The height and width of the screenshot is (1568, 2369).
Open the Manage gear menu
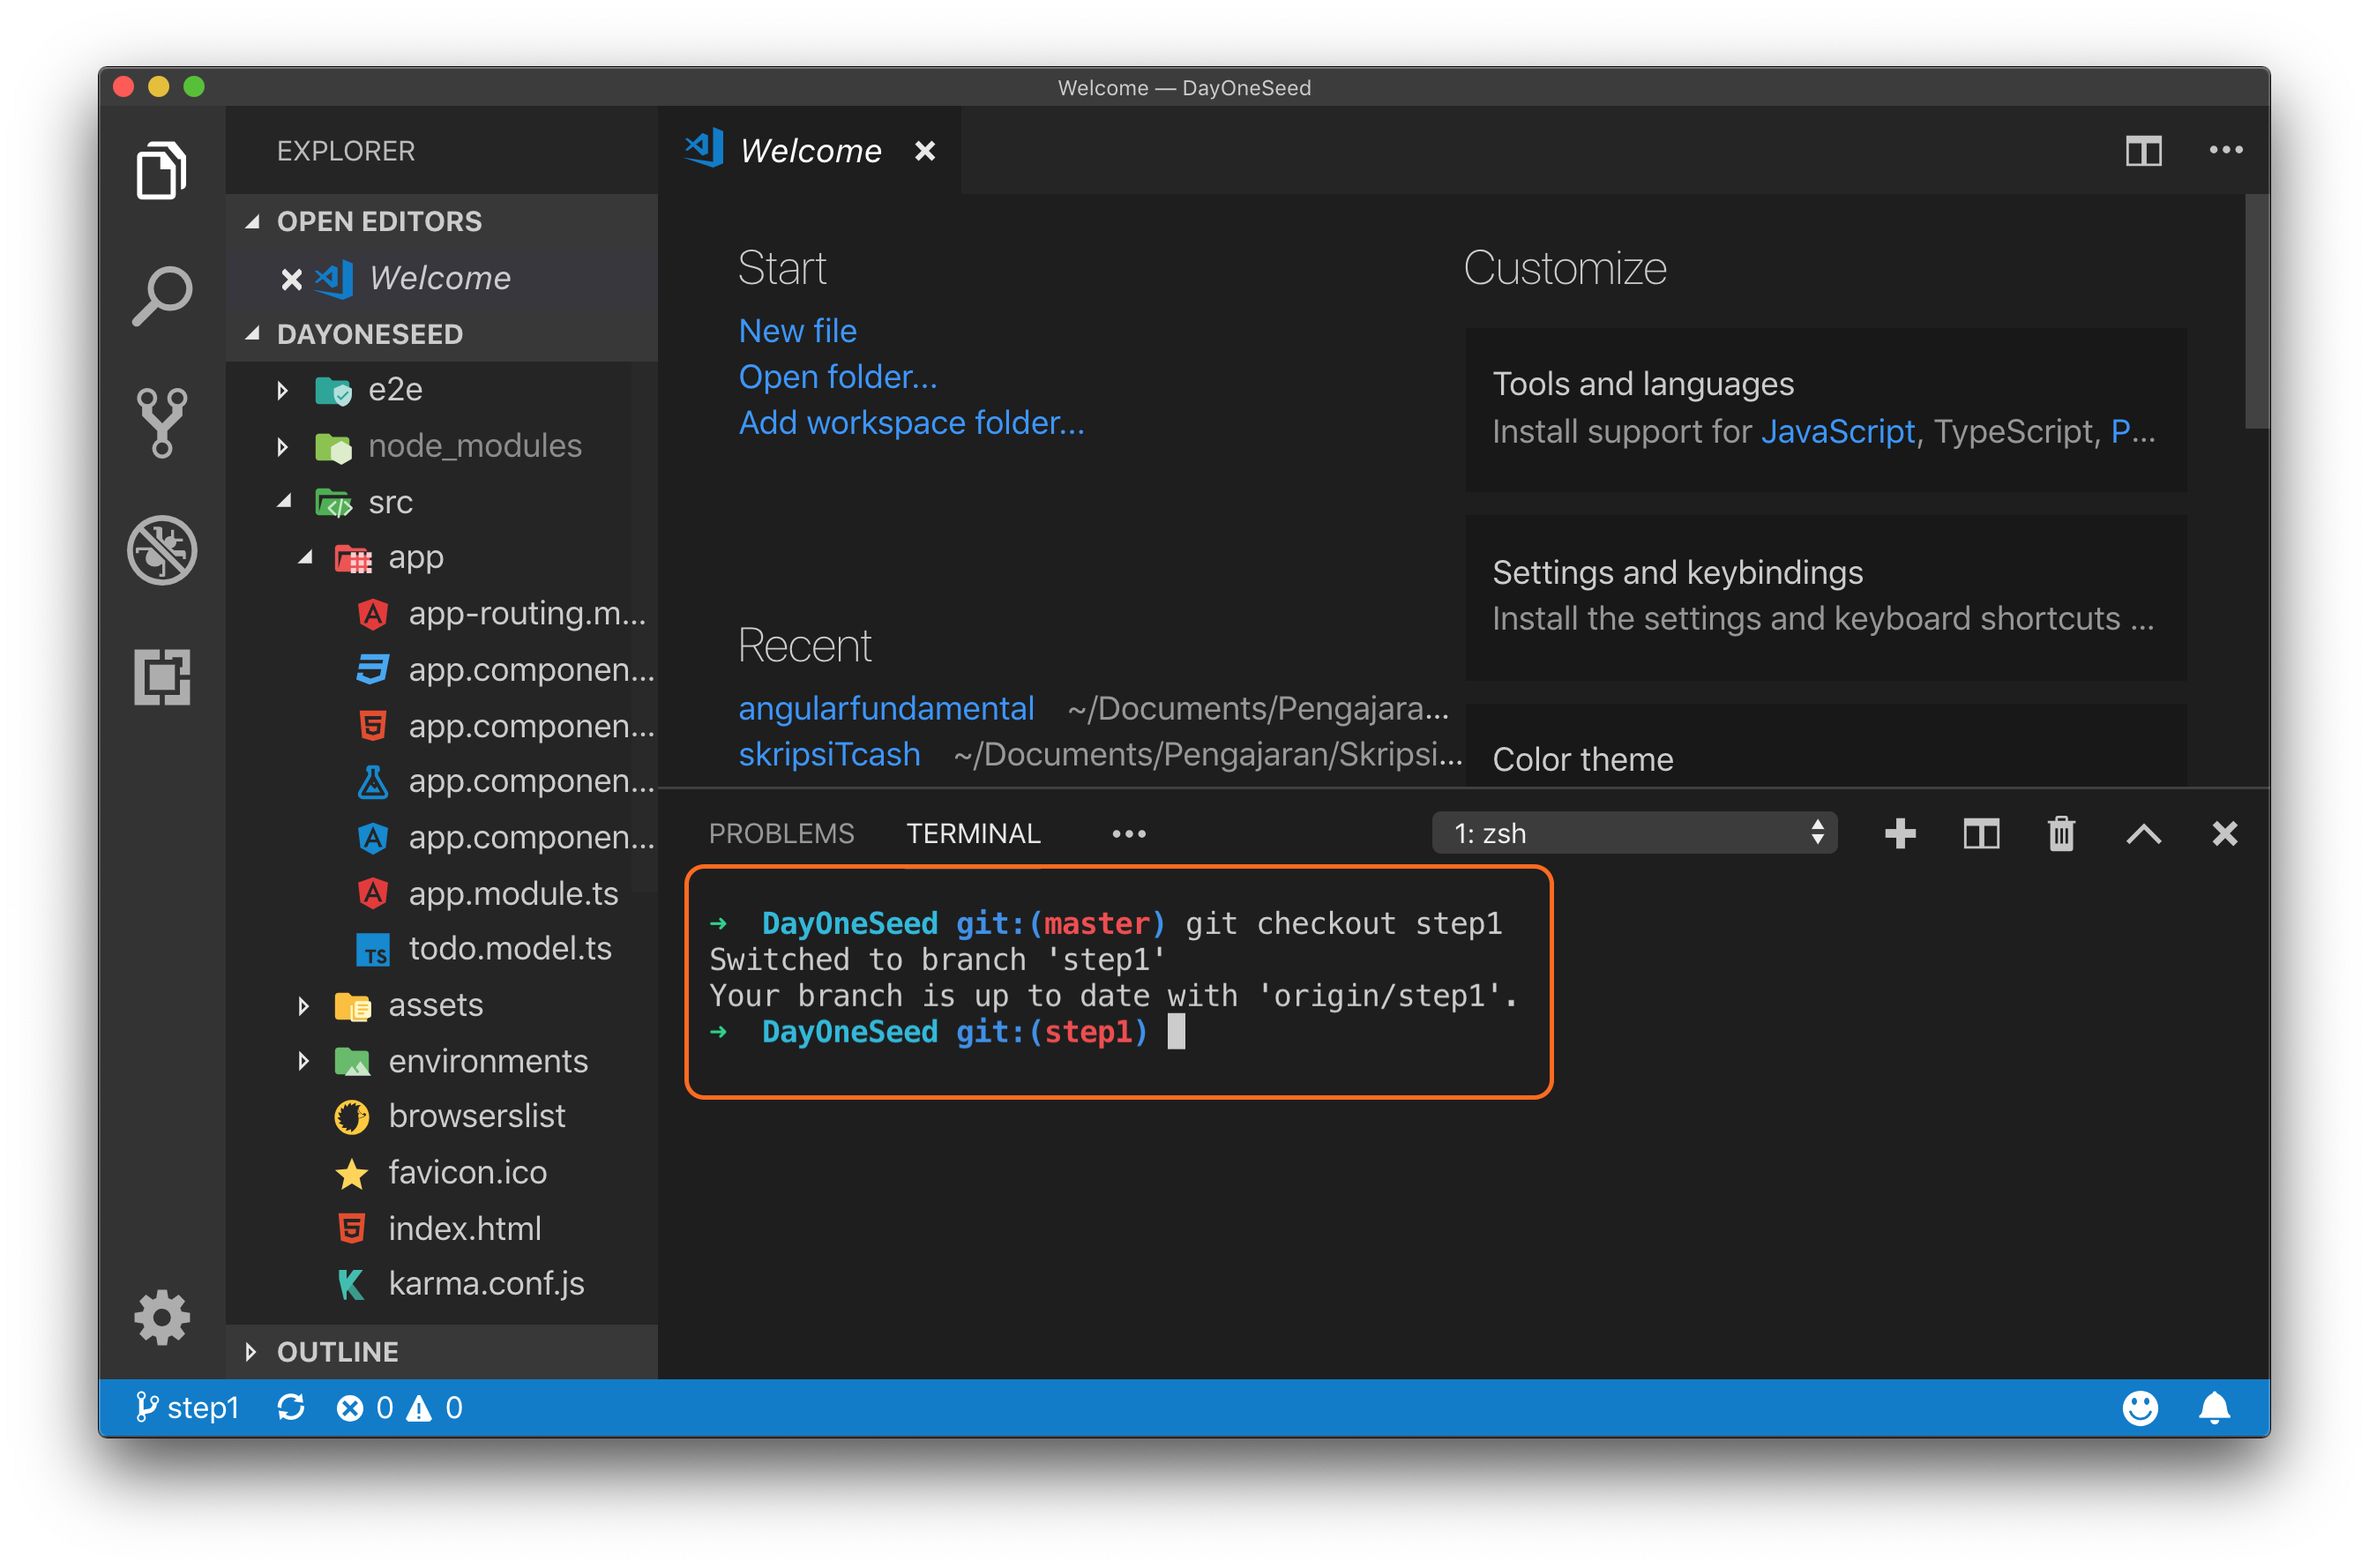click(161, 1317)
